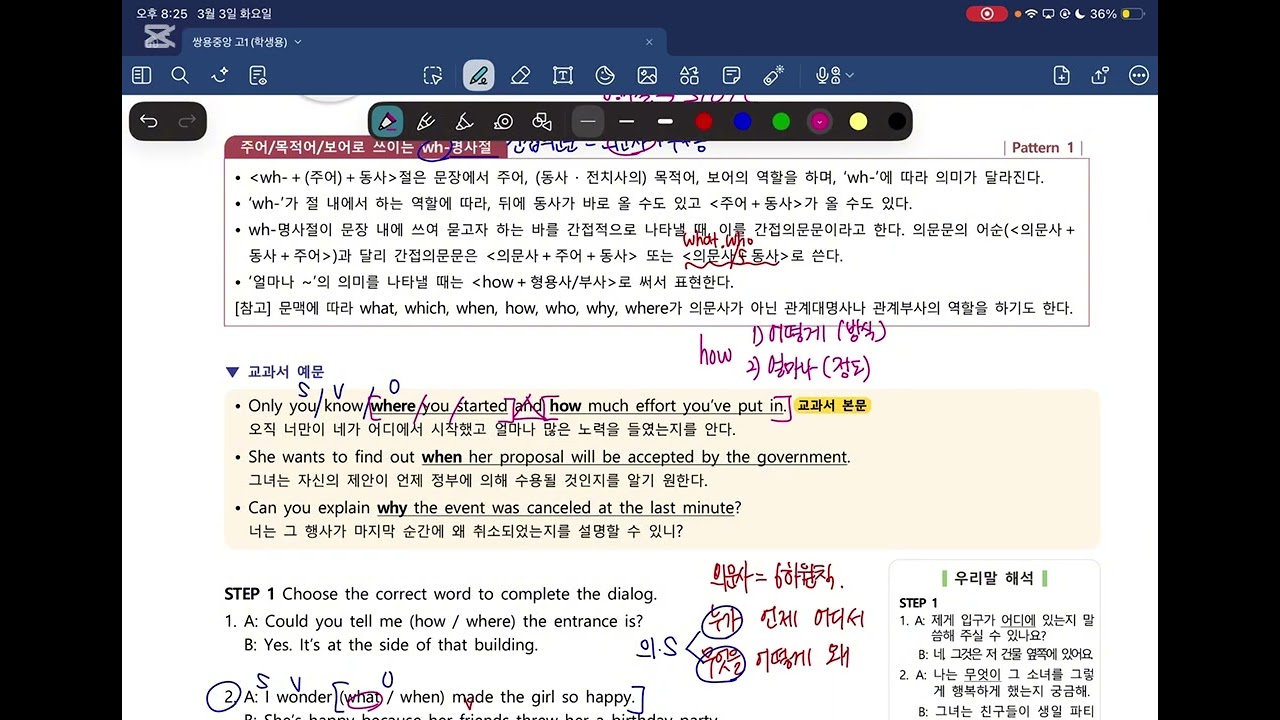Pick the green pen color
The width and height of the screenshot is (1280, 720).
click(x=781, y=122)
